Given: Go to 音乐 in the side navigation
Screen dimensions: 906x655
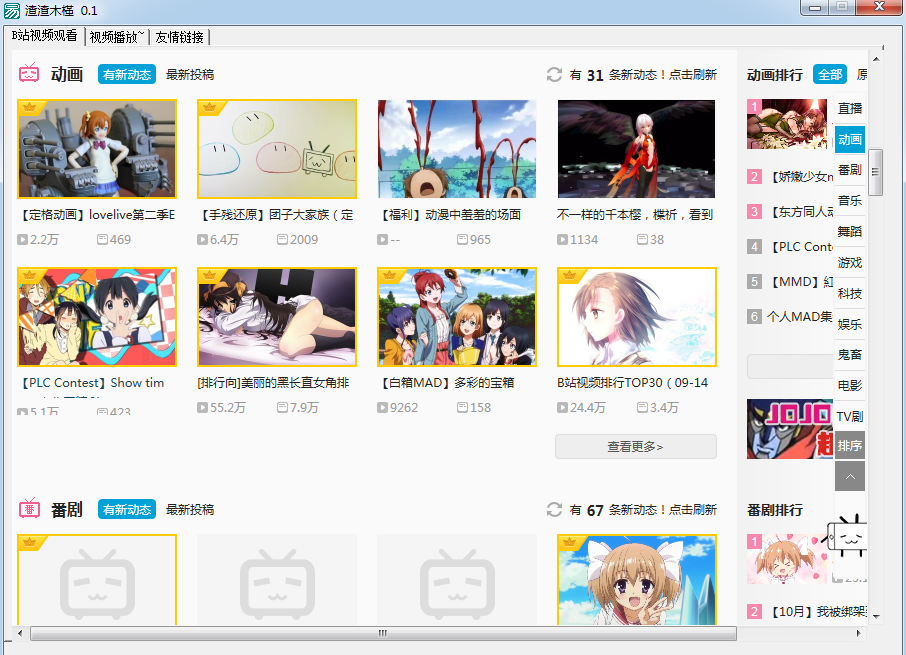Looking at the screenshot, I should [x=850, y=200].
